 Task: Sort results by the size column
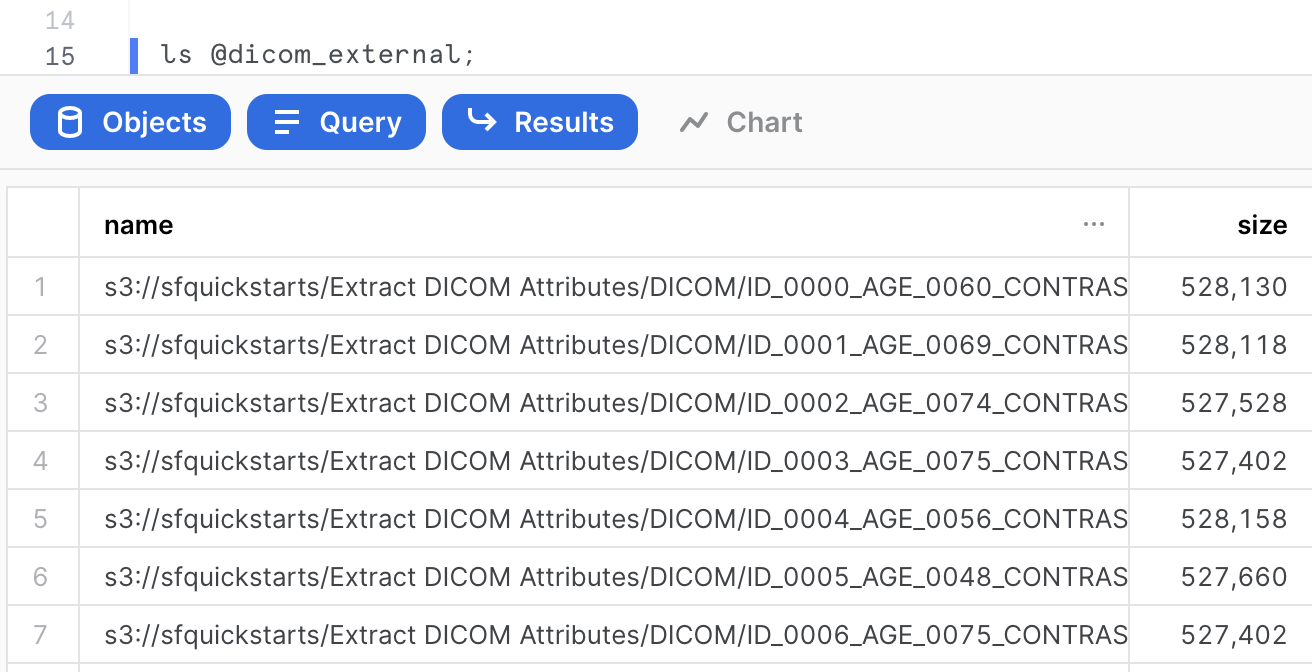click(x=1262, y=225)
